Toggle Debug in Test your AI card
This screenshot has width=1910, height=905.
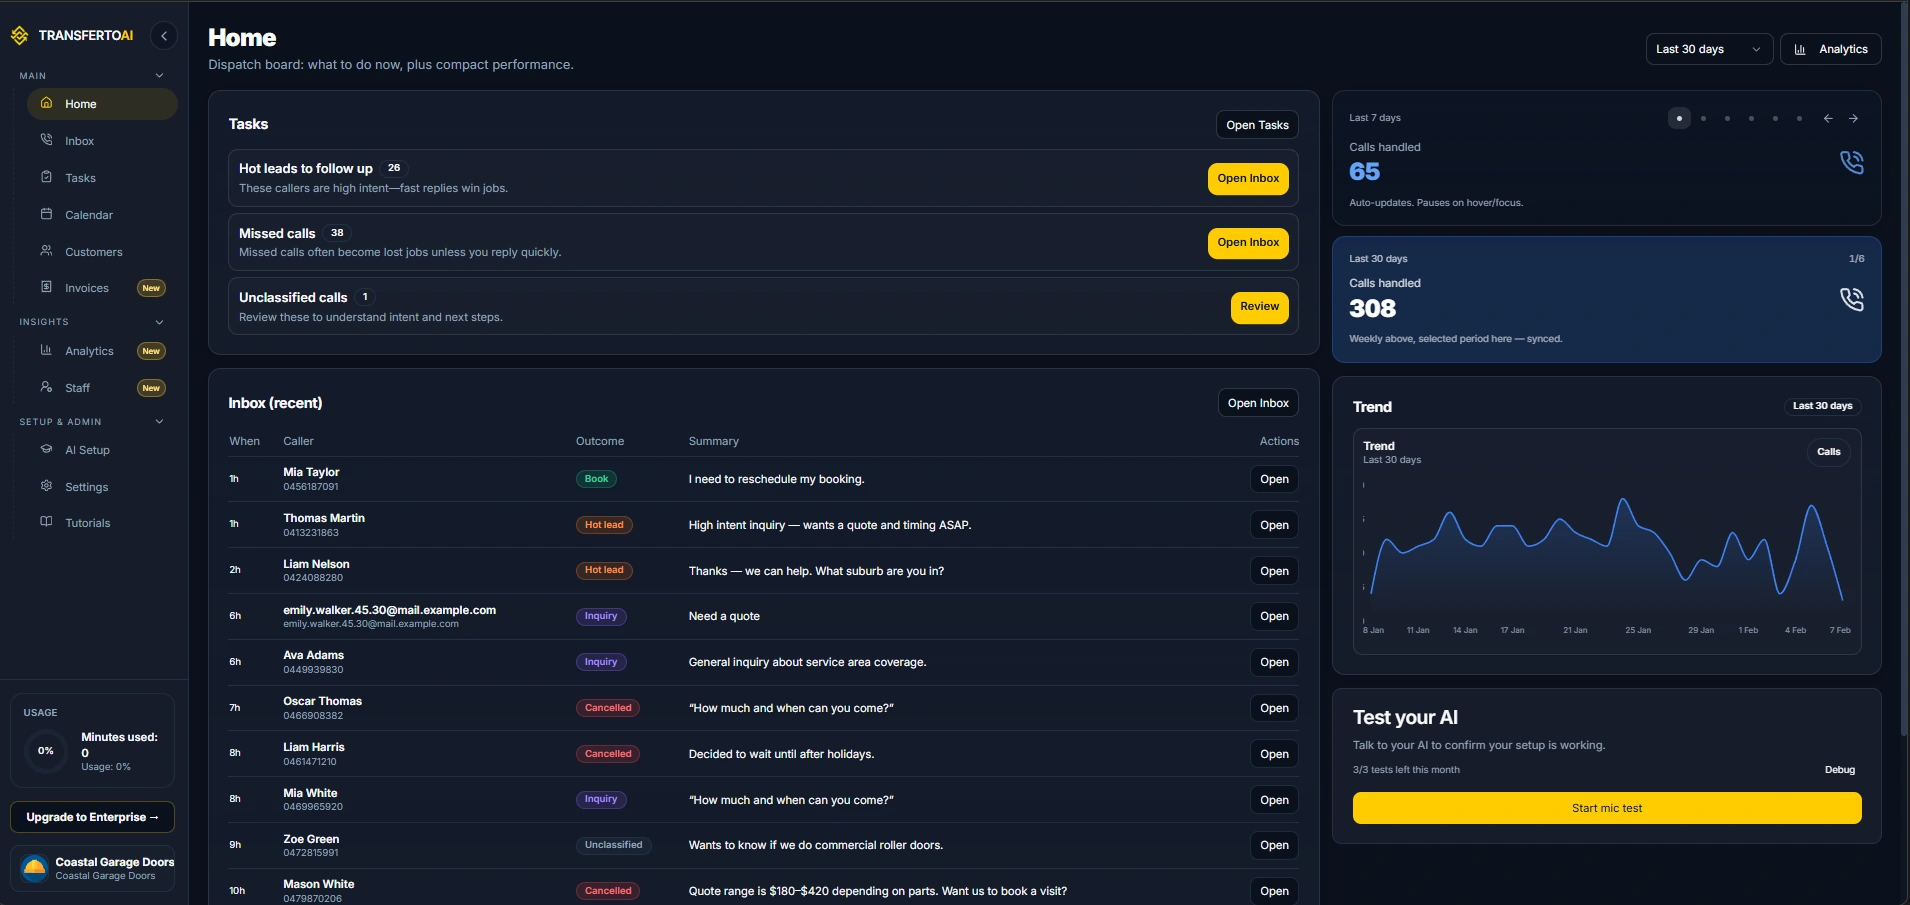[1839, 770]
